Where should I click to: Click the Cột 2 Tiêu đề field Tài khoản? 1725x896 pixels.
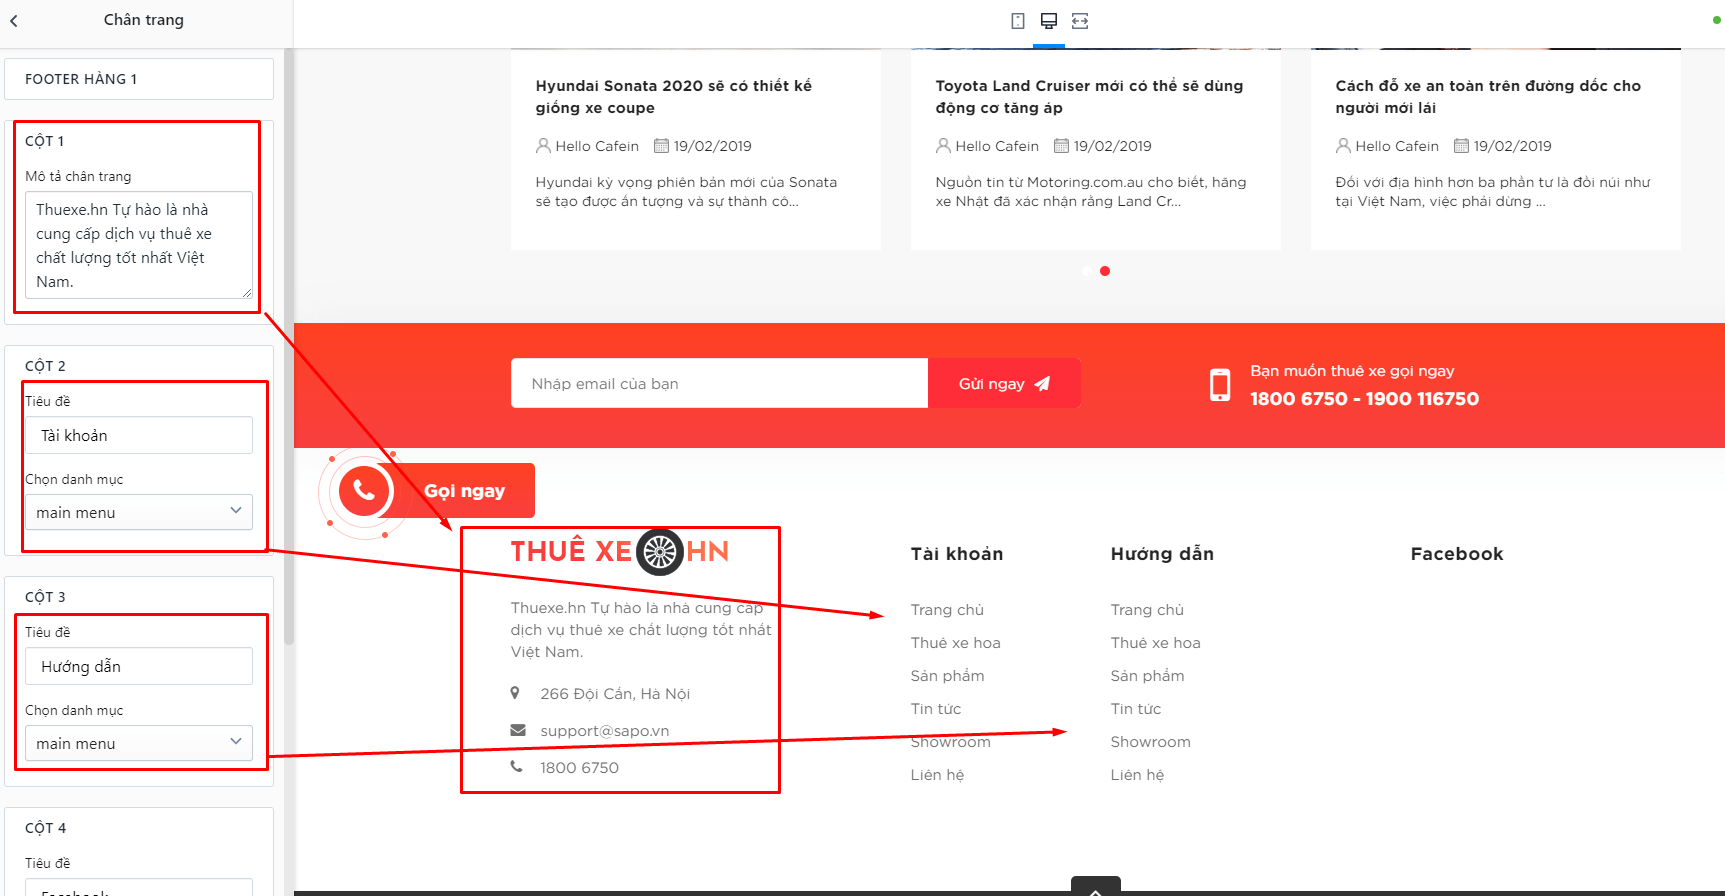139,435
